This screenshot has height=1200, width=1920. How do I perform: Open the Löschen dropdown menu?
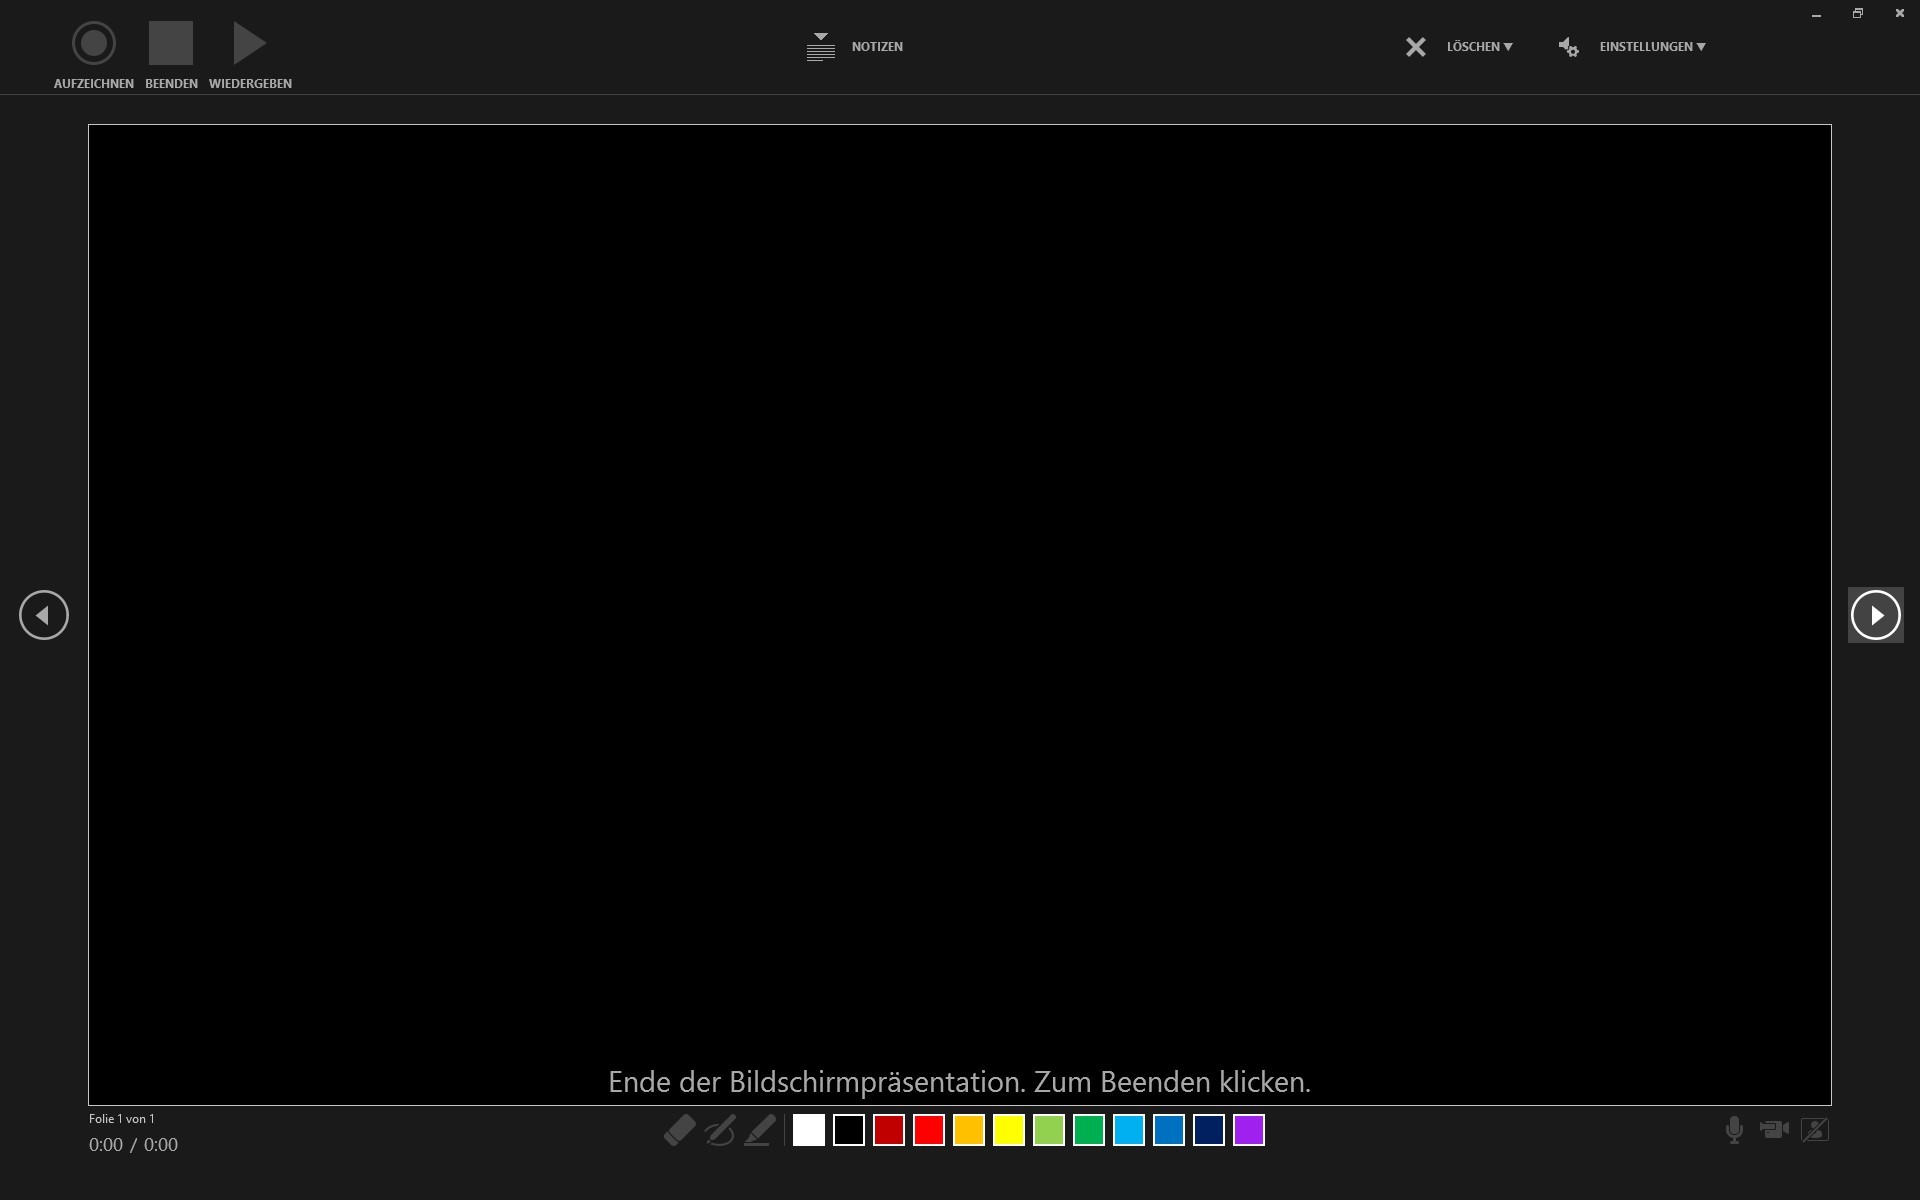point(1478,47)
